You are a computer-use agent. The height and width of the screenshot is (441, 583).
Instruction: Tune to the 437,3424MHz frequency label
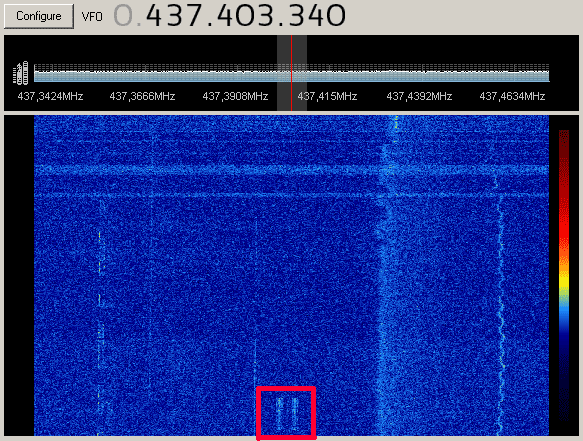(x=50, y=96)
